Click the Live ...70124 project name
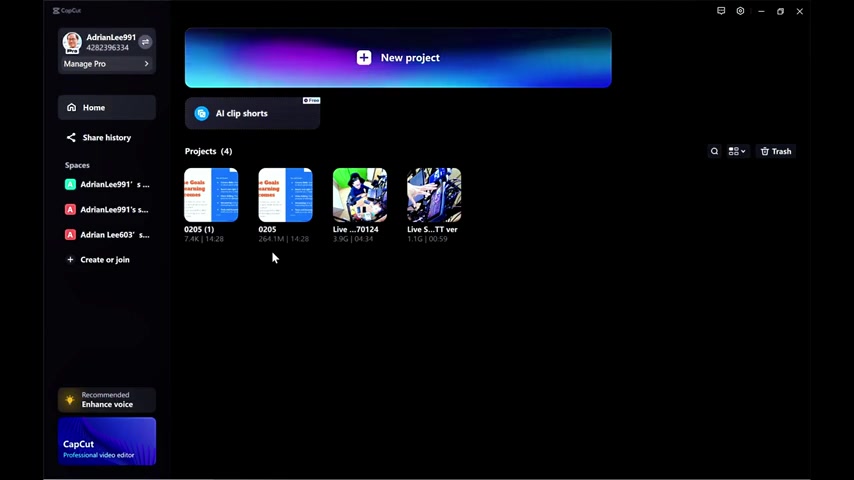Screen dimensions: 854x480 (x=356, y=229)
